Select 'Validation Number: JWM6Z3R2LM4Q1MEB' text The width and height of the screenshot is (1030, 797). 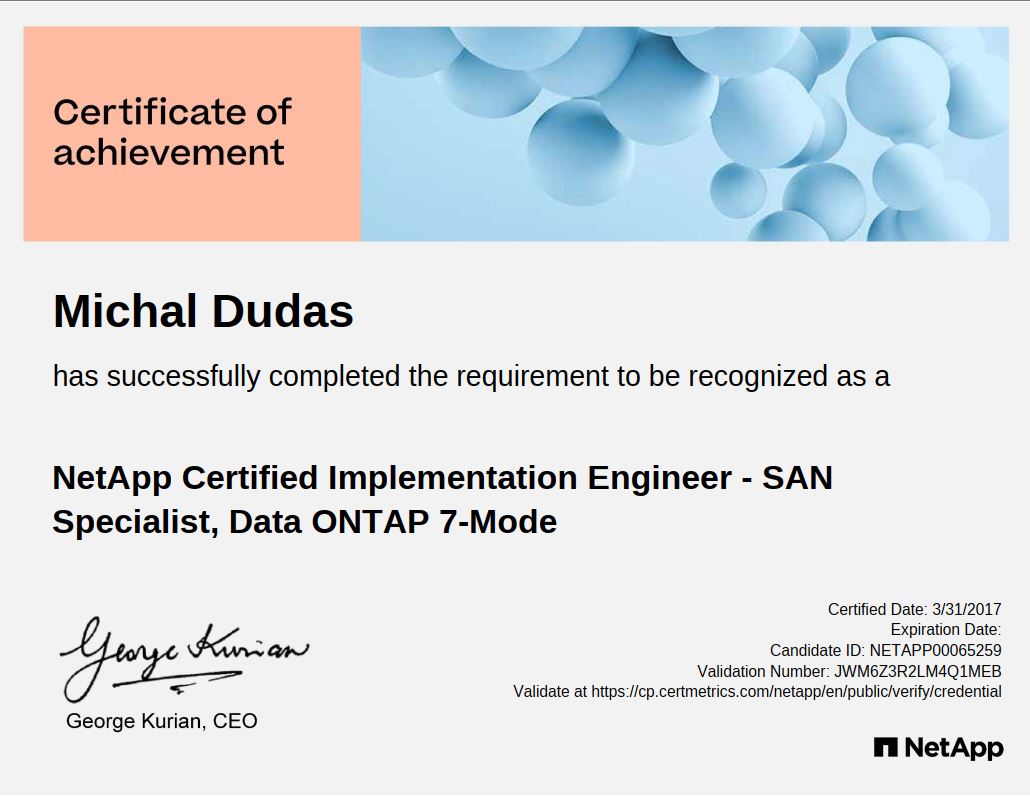(849, 672)
